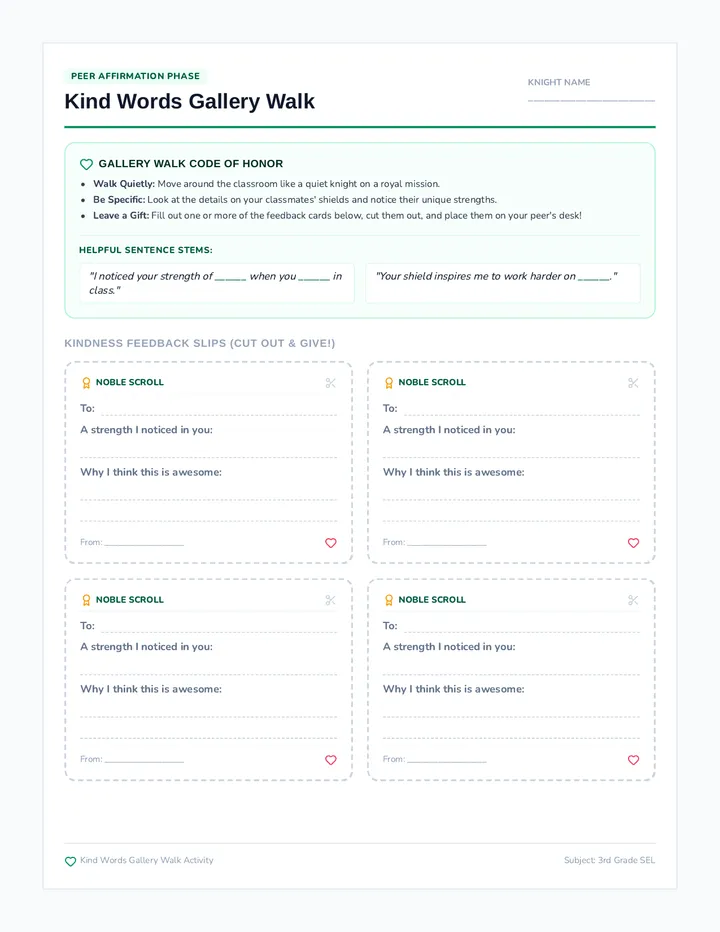Click the green heart icon in the footer
Image resolution: width=720 pixels, height=932 pixels.
pyautogui.click(x=70, y=861)
